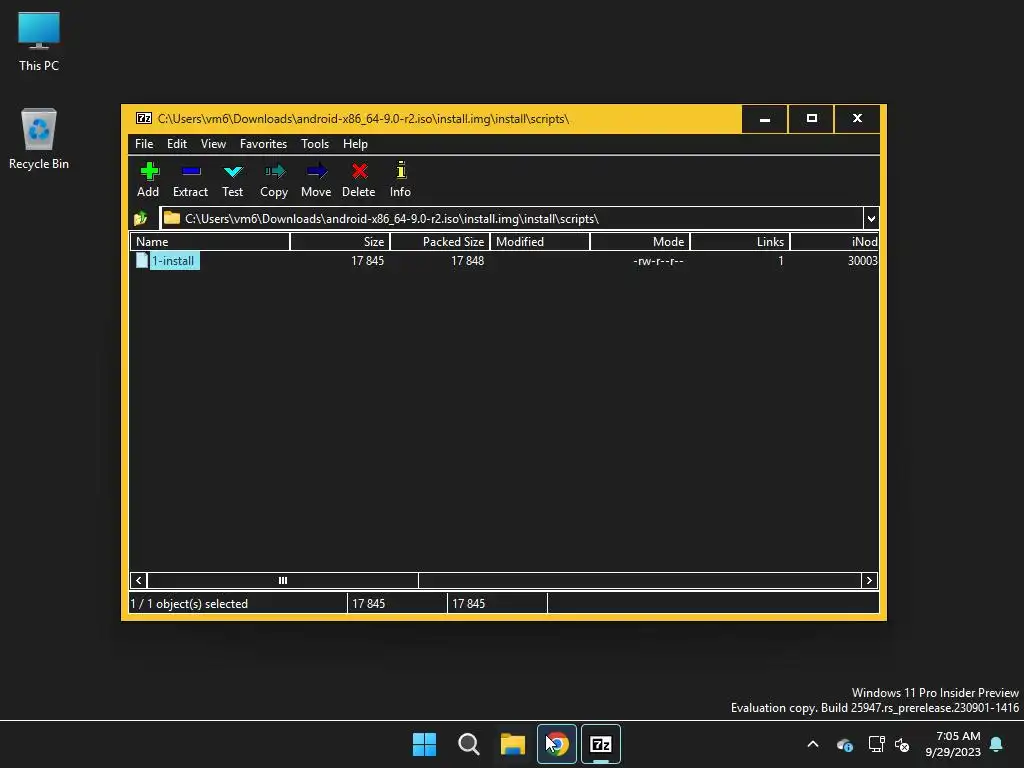
Task: Click the 30003 iNode cell
Action: [x=863, y=261]
